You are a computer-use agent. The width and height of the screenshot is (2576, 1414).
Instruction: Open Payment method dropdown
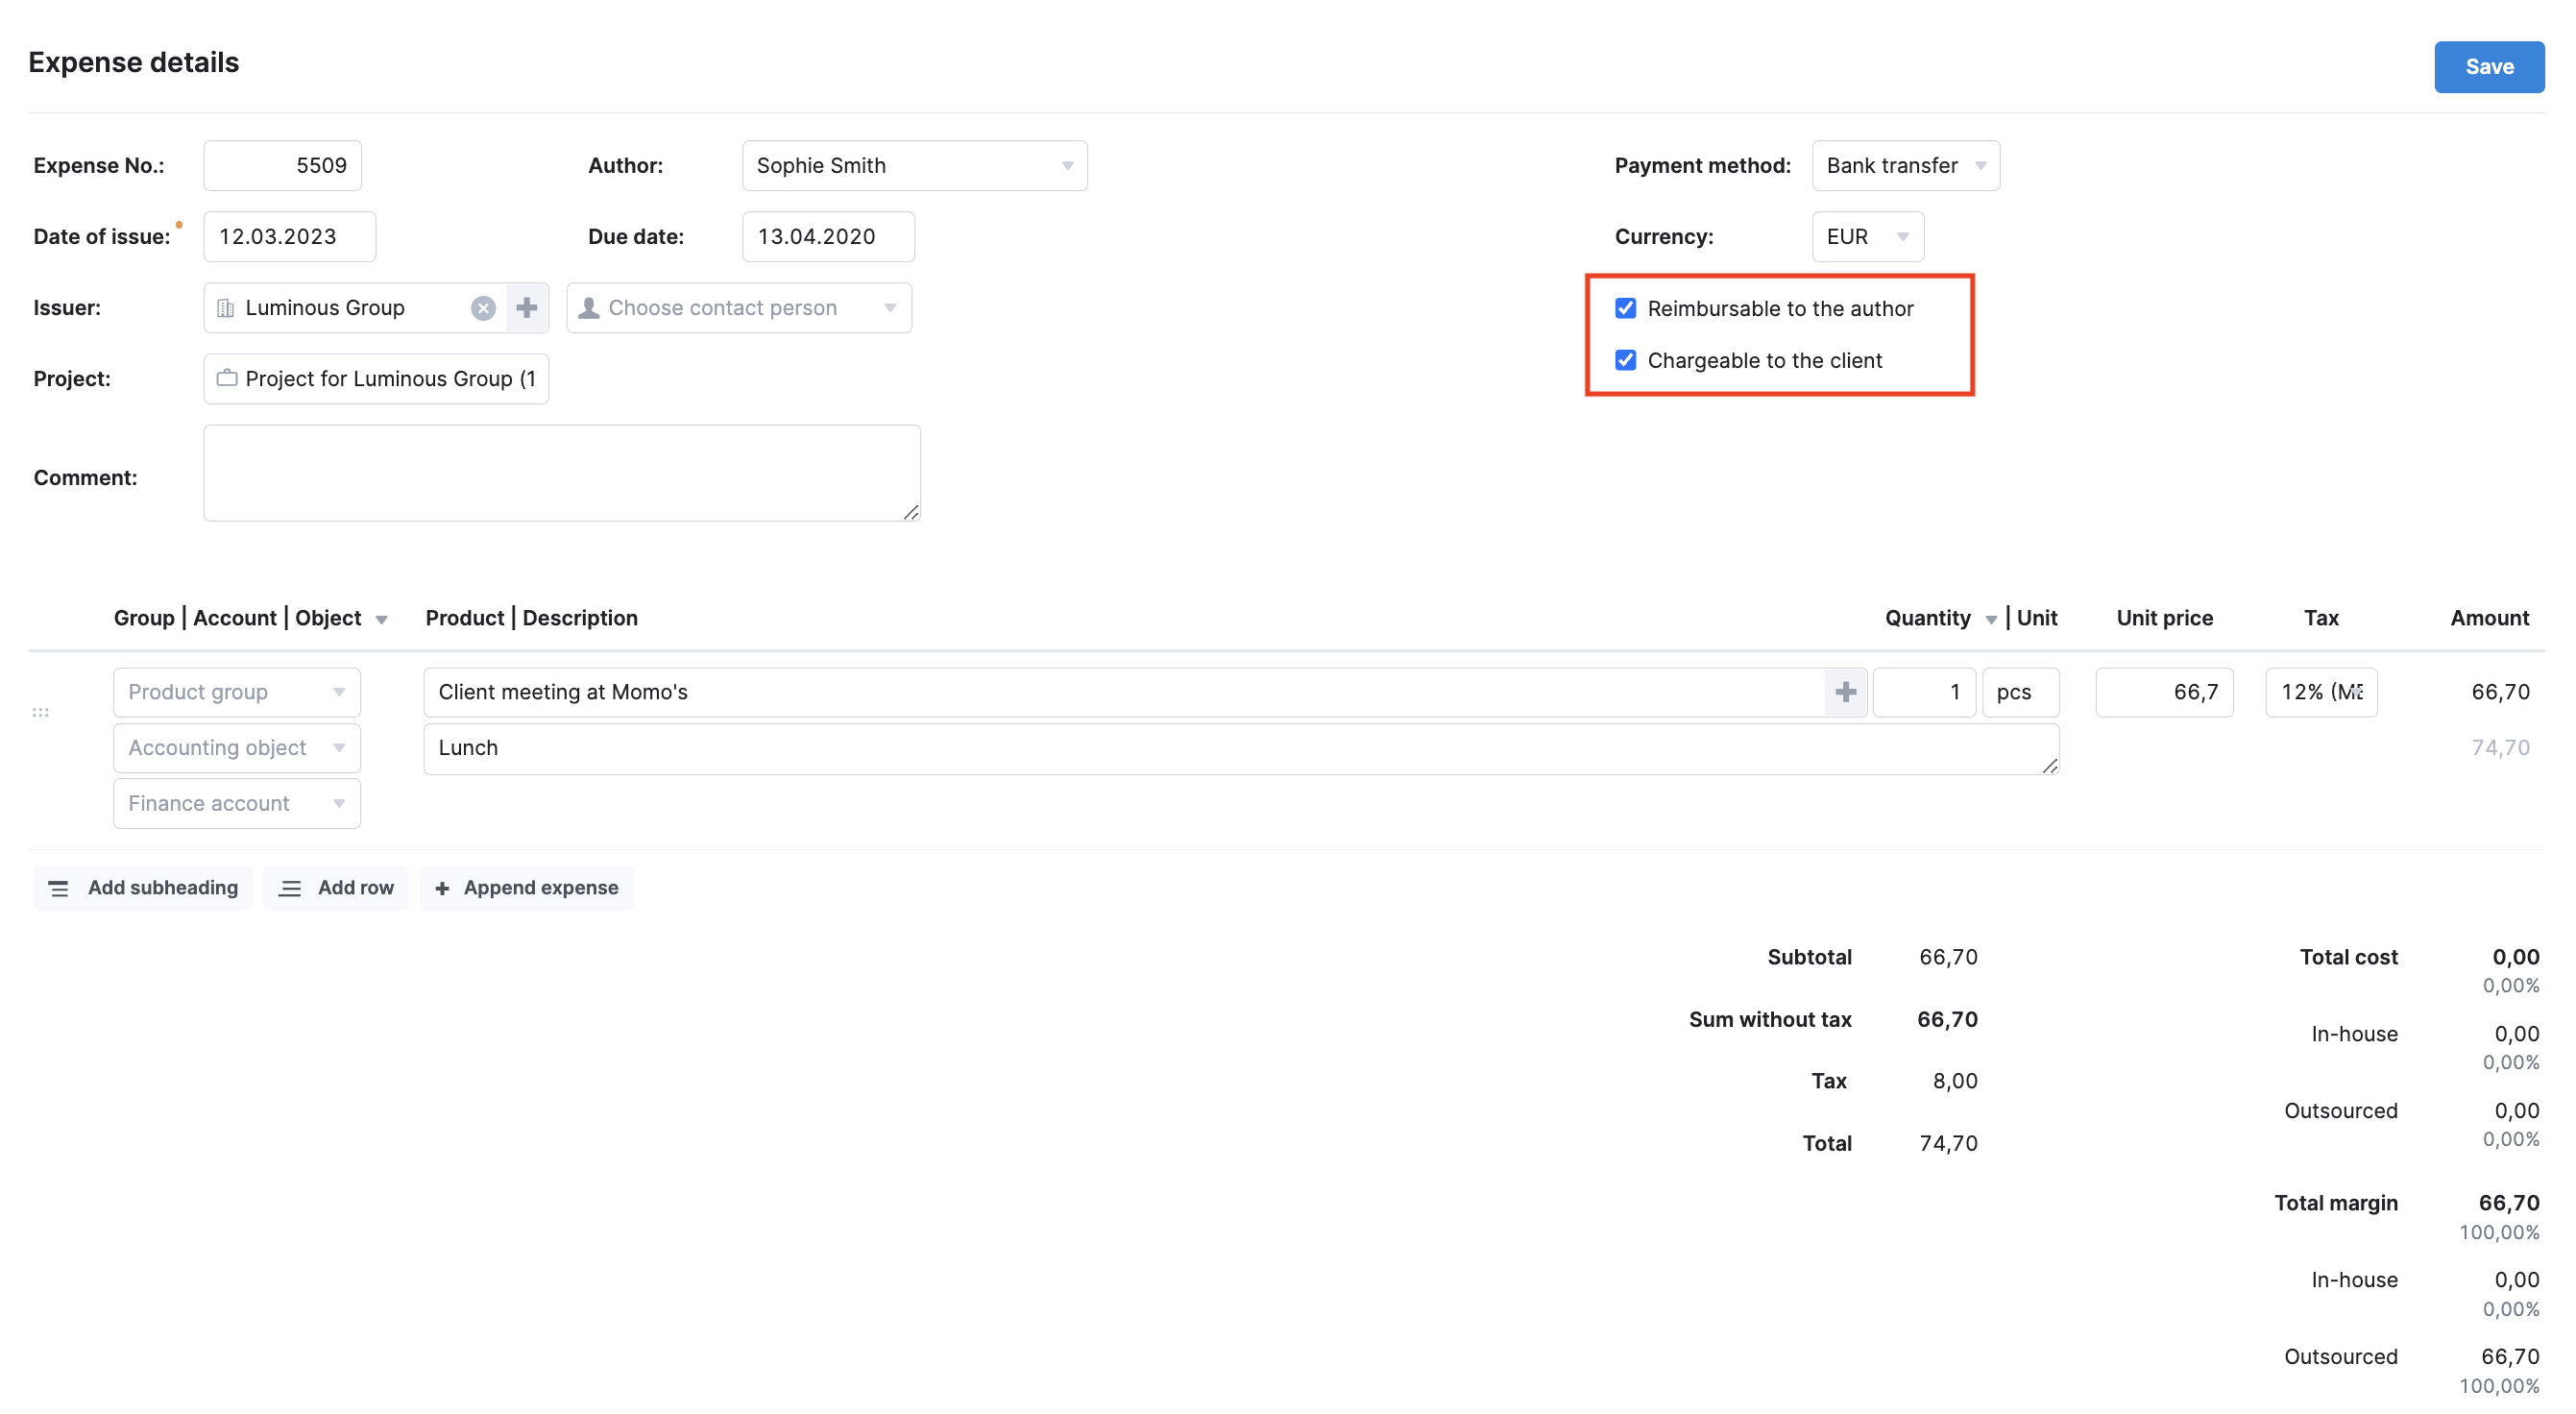[x=1905, y=166]
